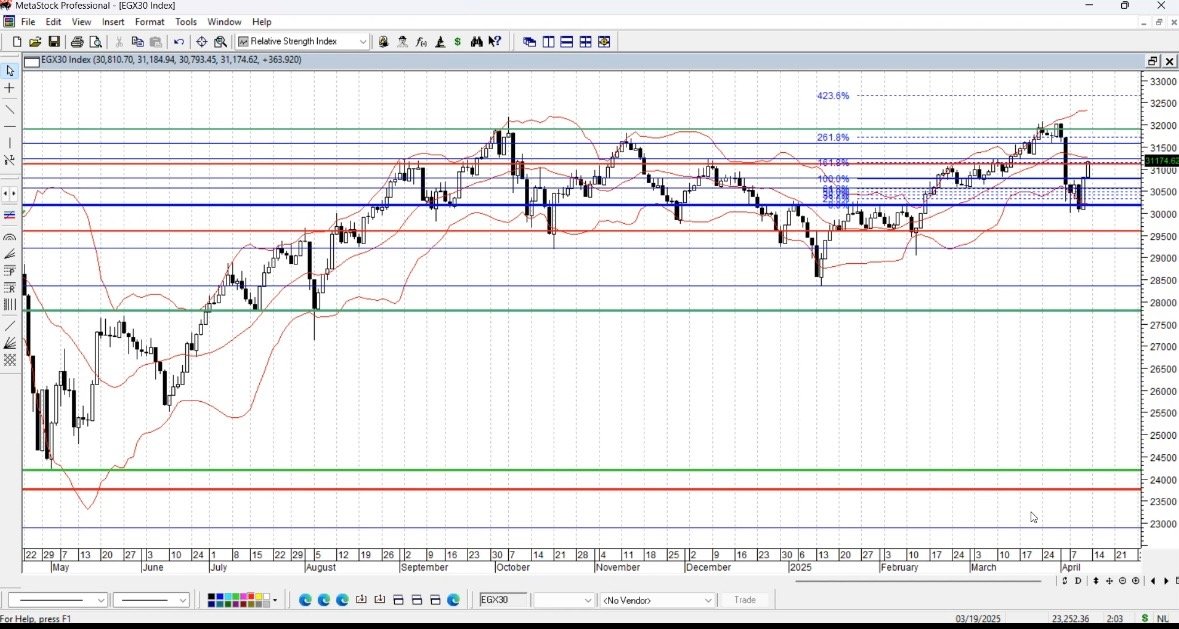The image size is (1179, 629).
Task: Click the Trade button
Action: click(745, 600)
